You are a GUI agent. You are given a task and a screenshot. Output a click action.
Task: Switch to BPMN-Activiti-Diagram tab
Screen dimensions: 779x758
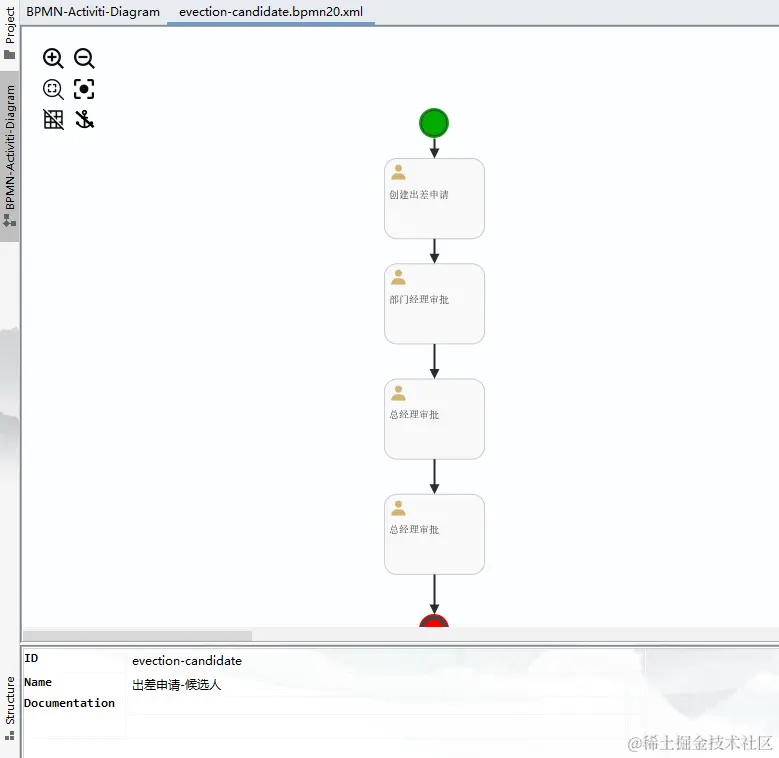[x=93, y=12]
